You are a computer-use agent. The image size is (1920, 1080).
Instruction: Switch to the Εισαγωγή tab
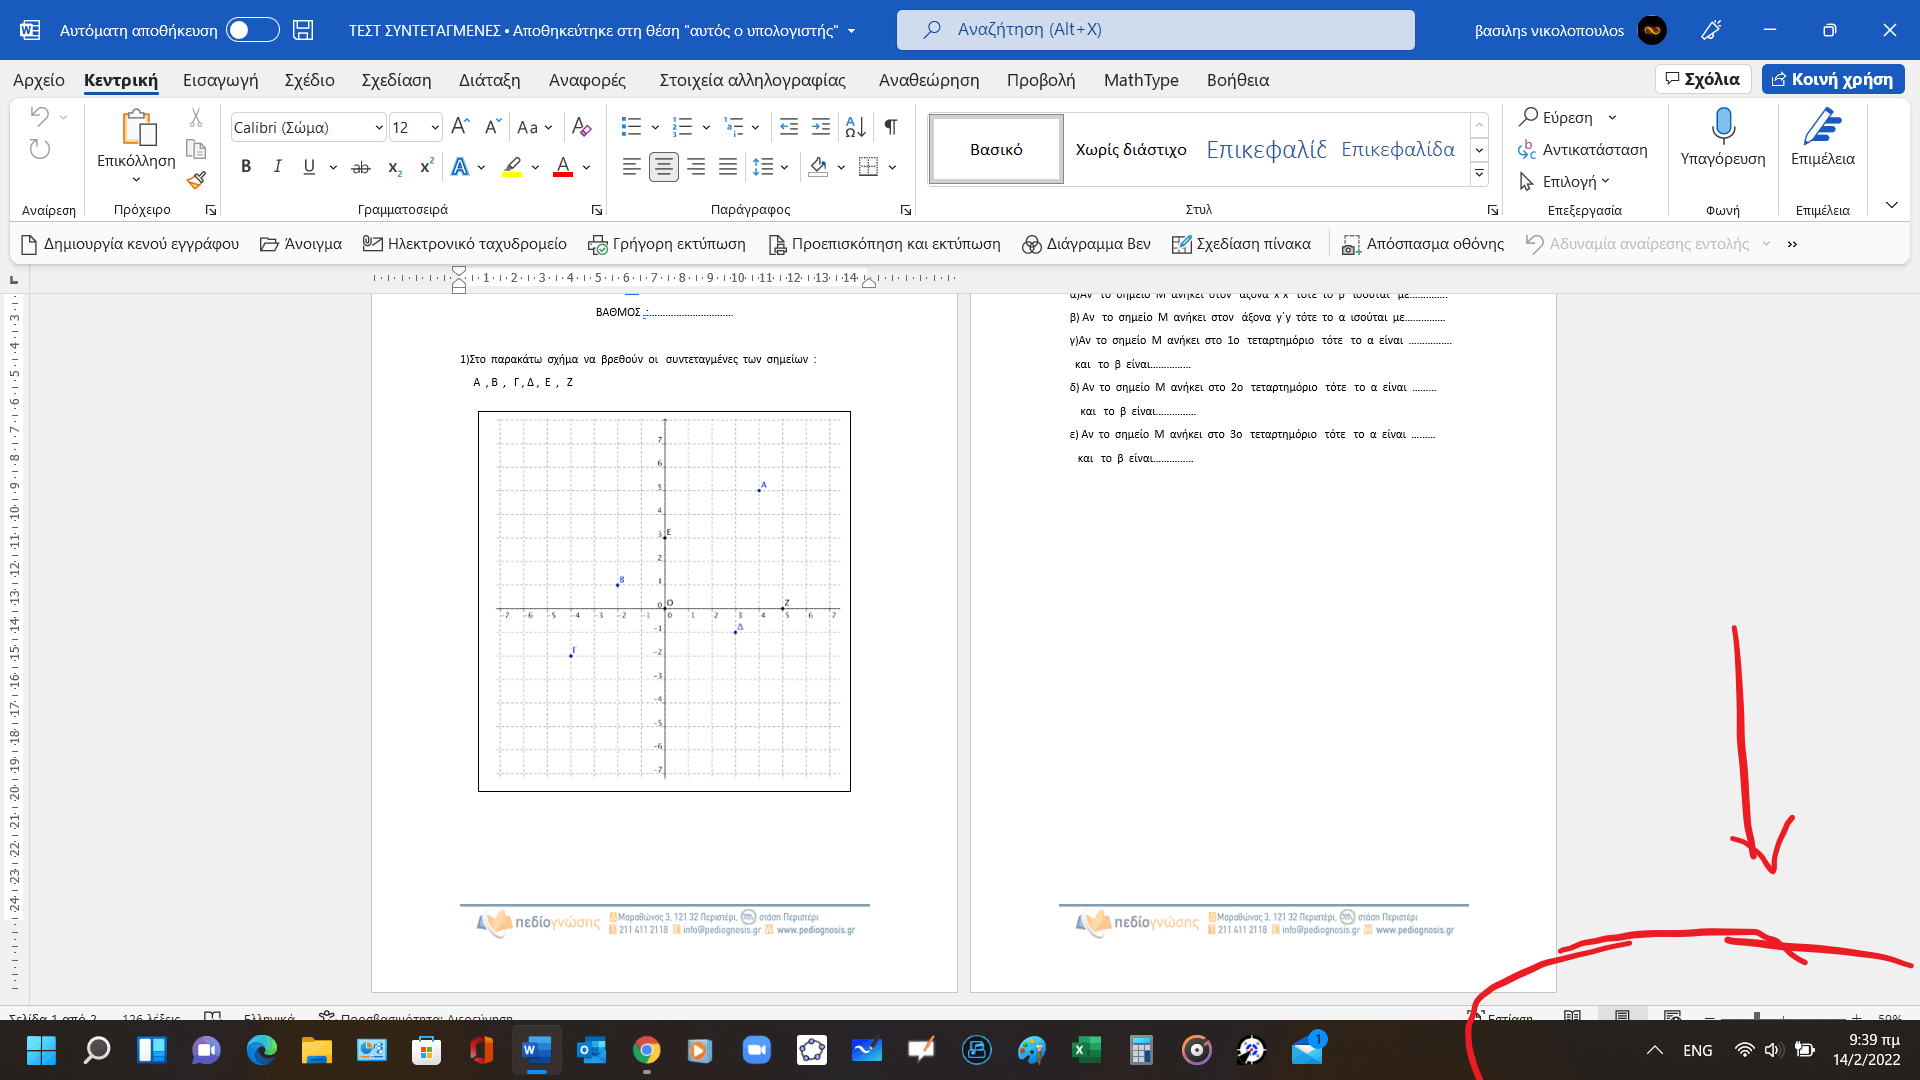(x=220, y=80)
